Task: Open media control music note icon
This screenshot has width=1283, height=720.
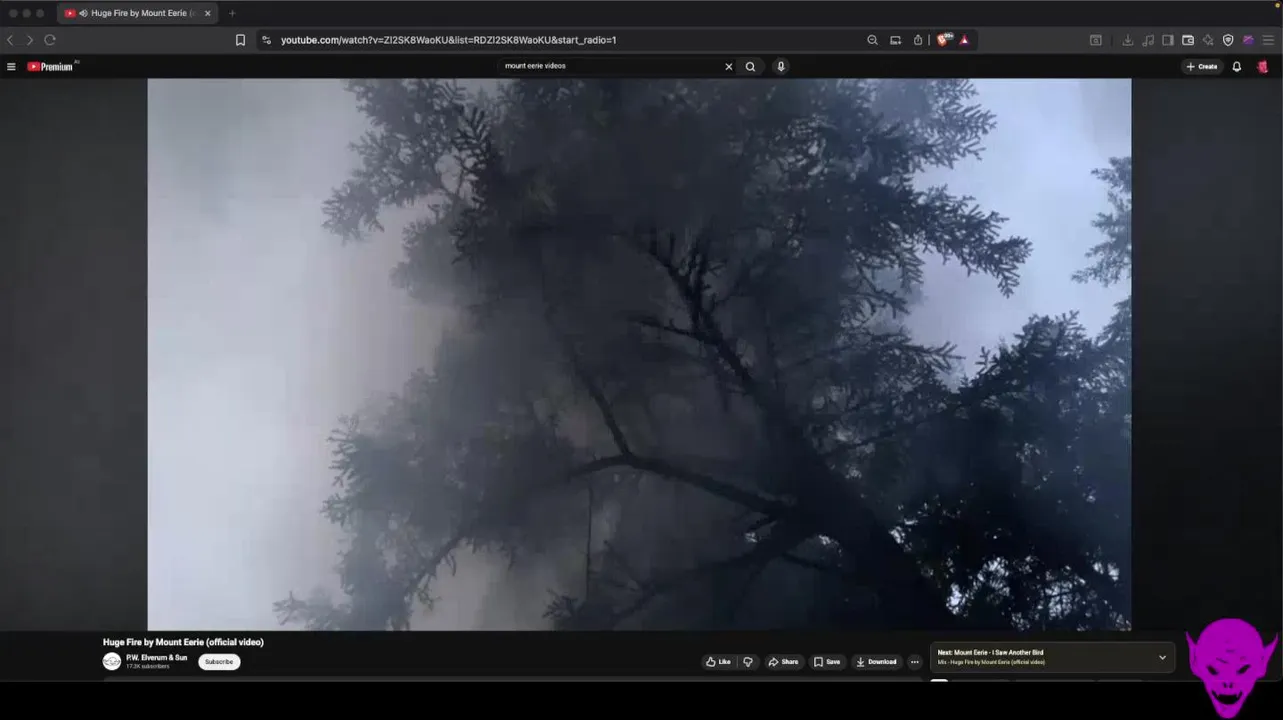Action: click(x=1148, y=40)
